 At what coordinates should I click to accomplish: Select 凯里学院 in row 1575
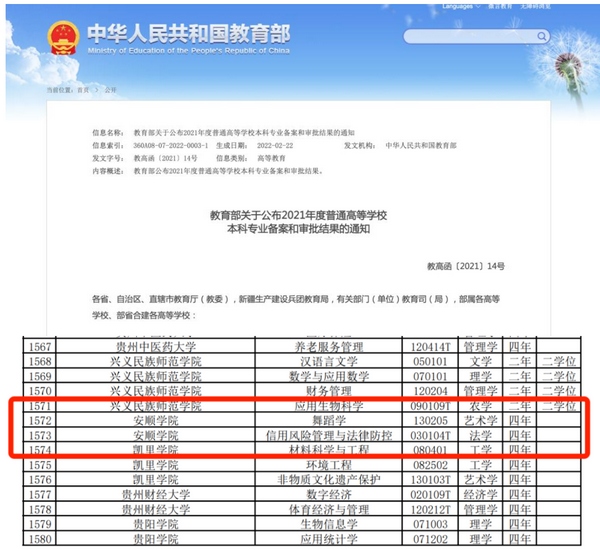click(x=156, y=465)
